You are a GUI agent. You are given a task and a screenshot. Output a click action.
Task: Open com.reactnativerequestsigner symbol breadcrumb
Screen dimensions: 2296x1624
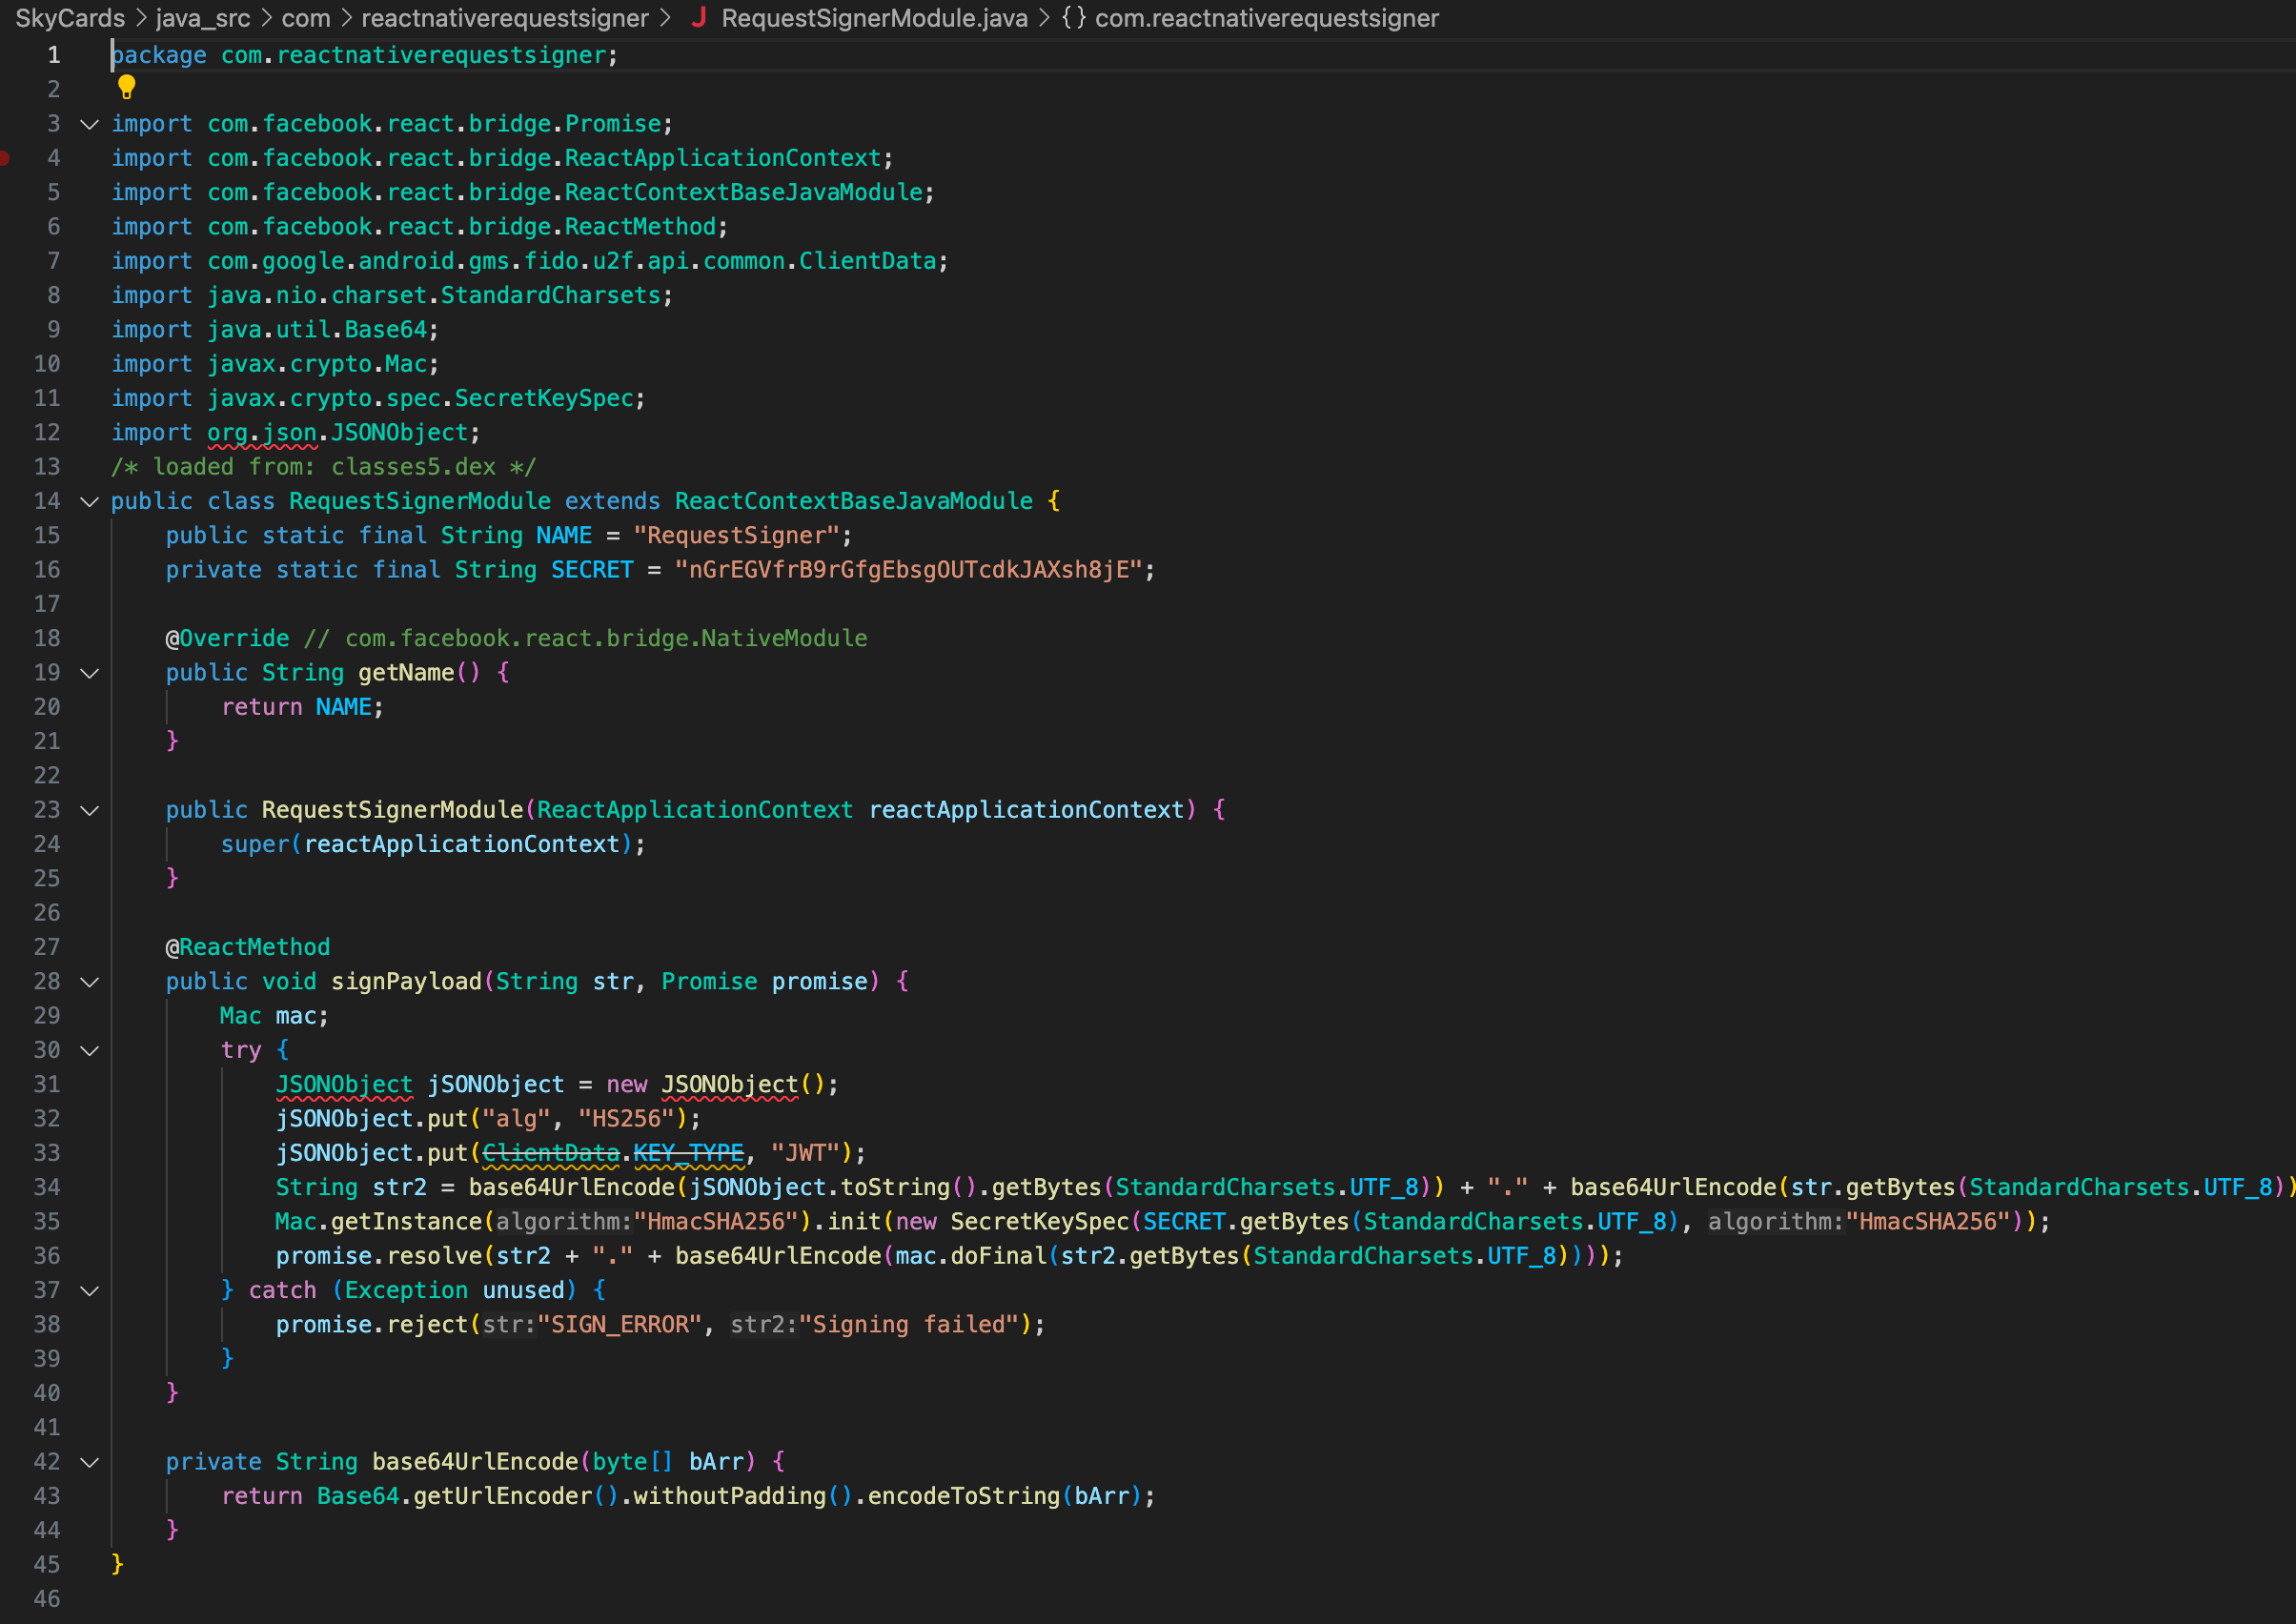[1266, 18]
